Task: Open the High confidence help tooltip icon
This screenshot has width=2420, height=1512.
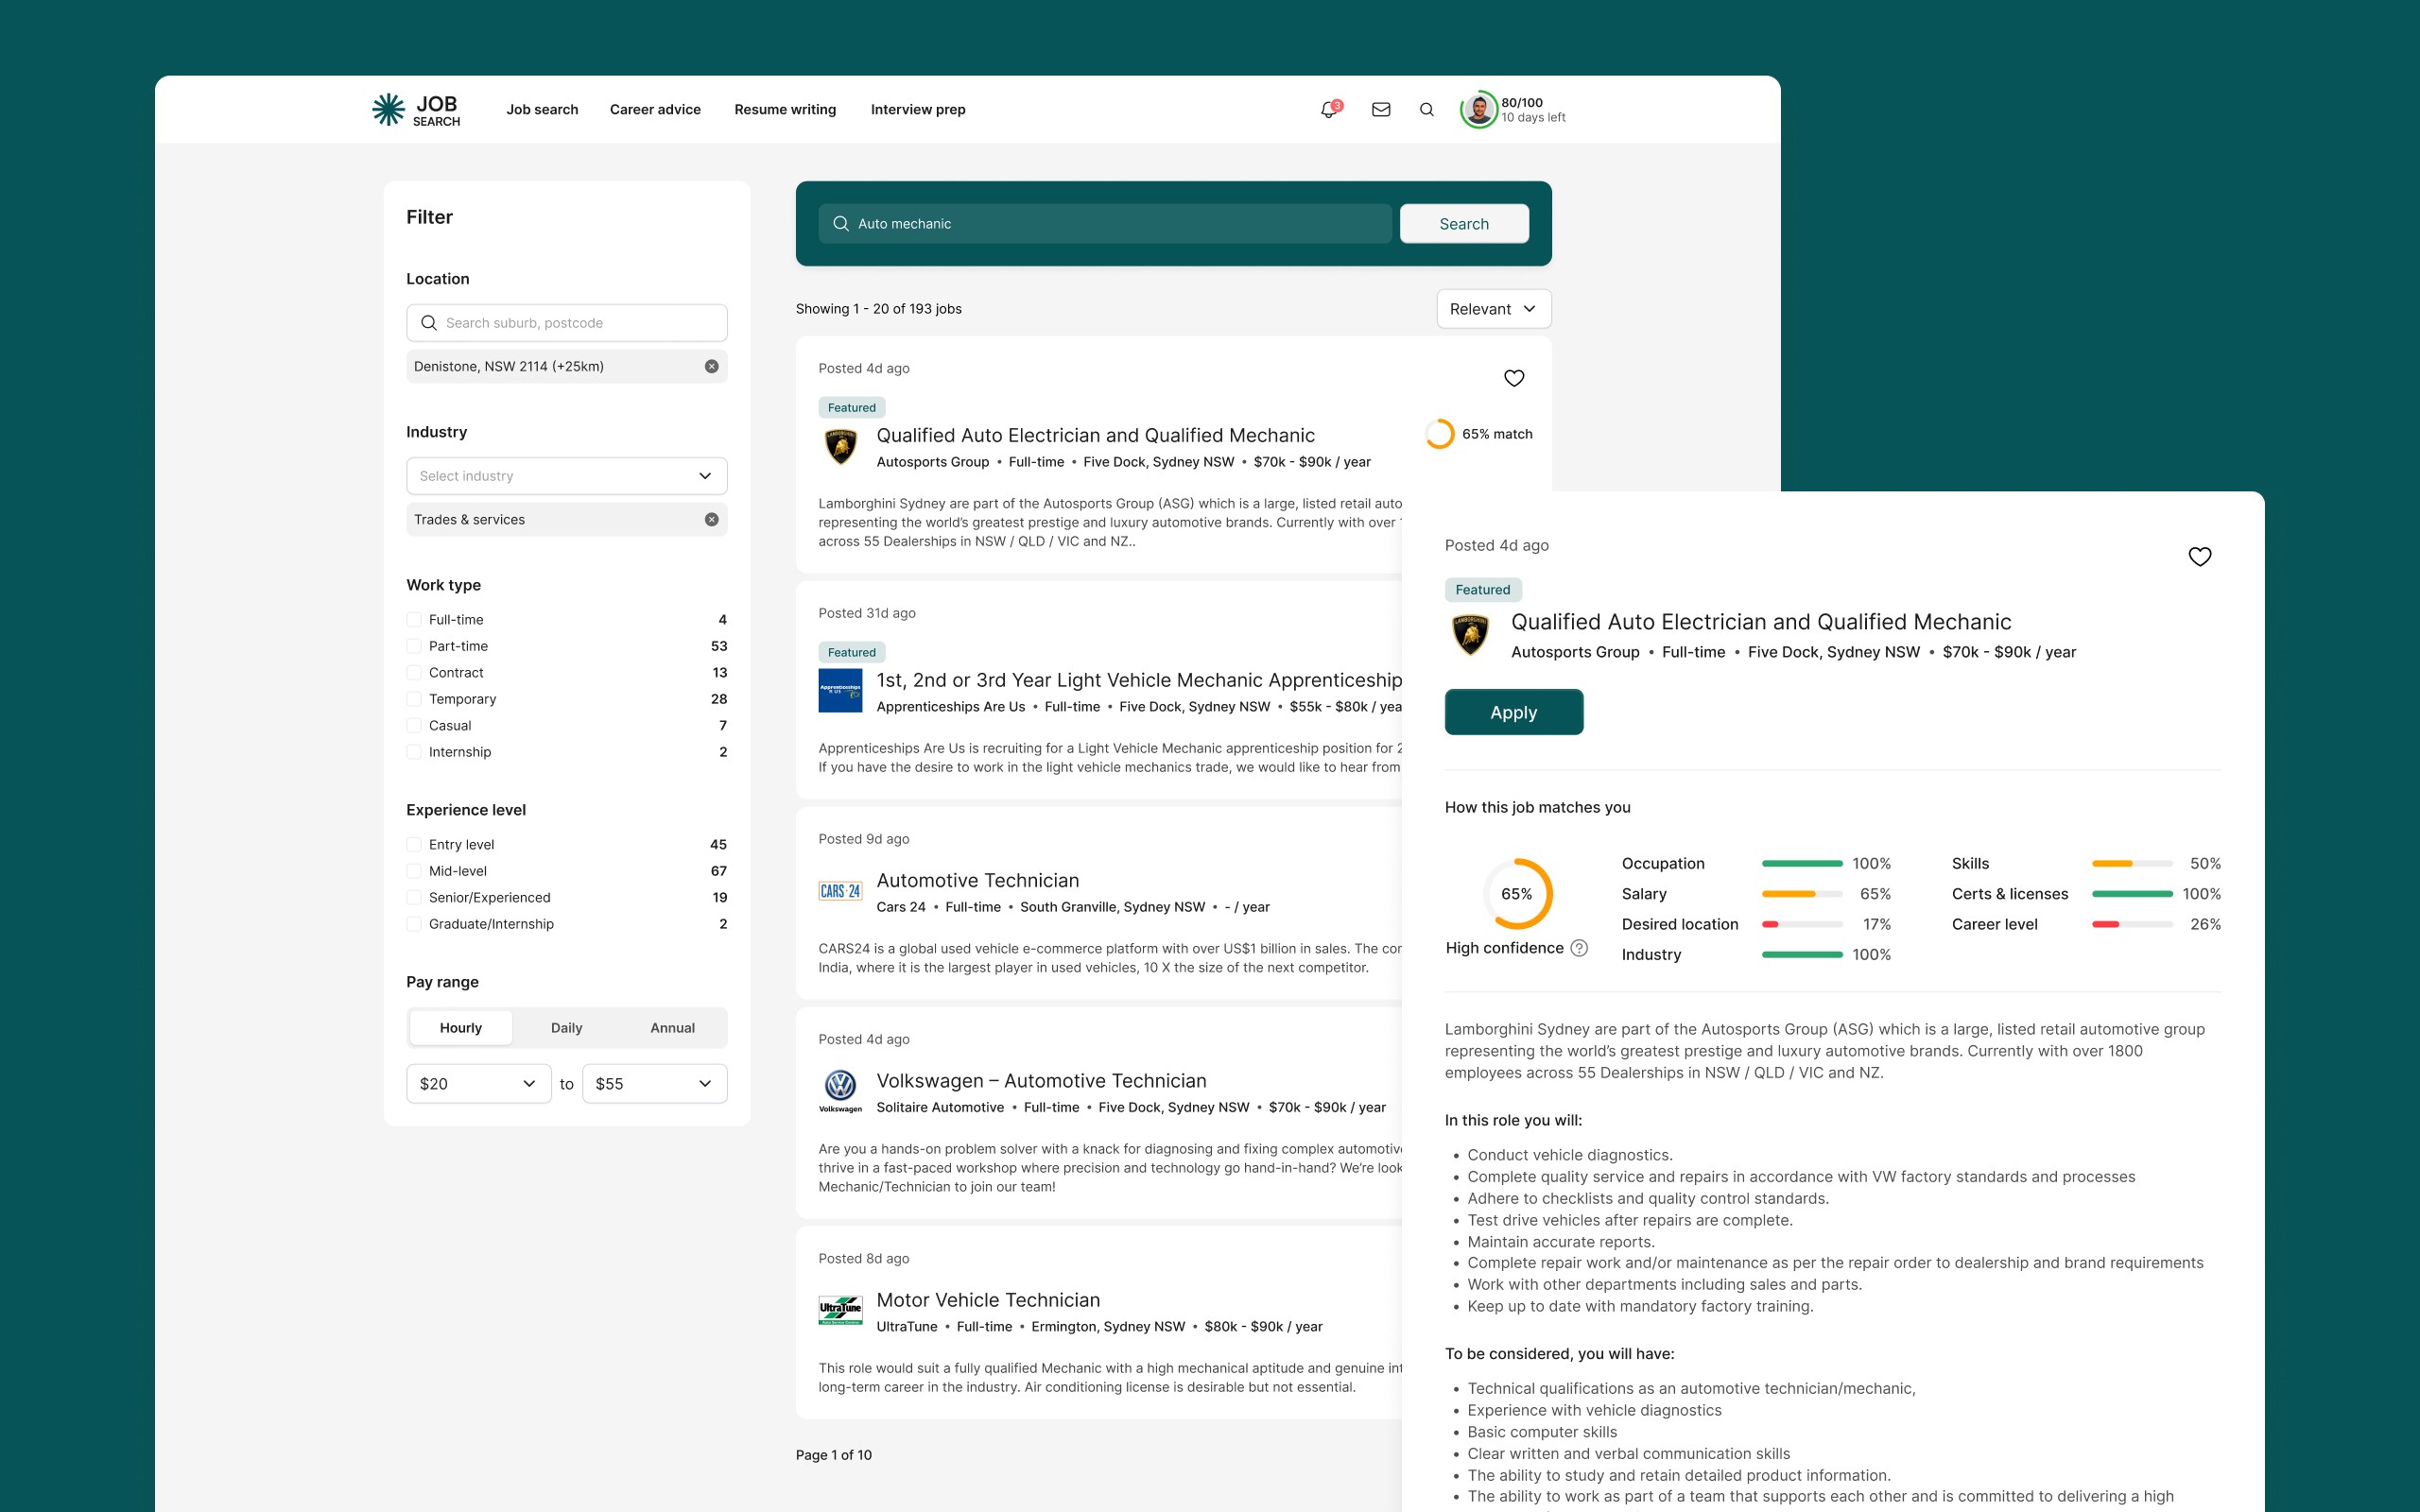Action: click(x=1580, y=947)
